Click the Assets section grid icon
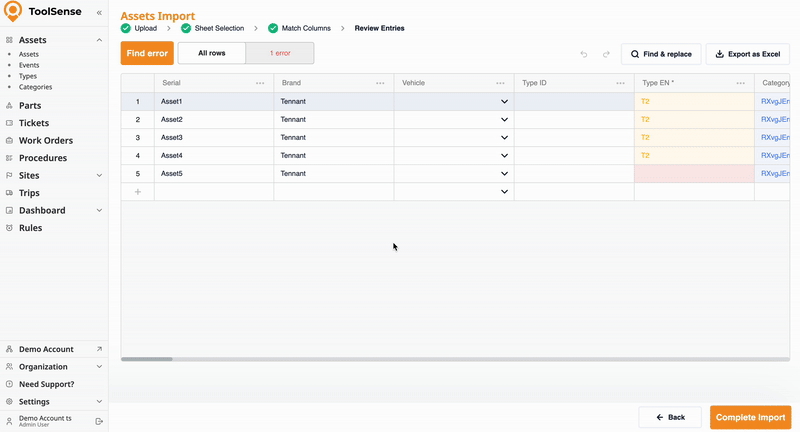Screen dimensions: 800x432 point(9,40)
